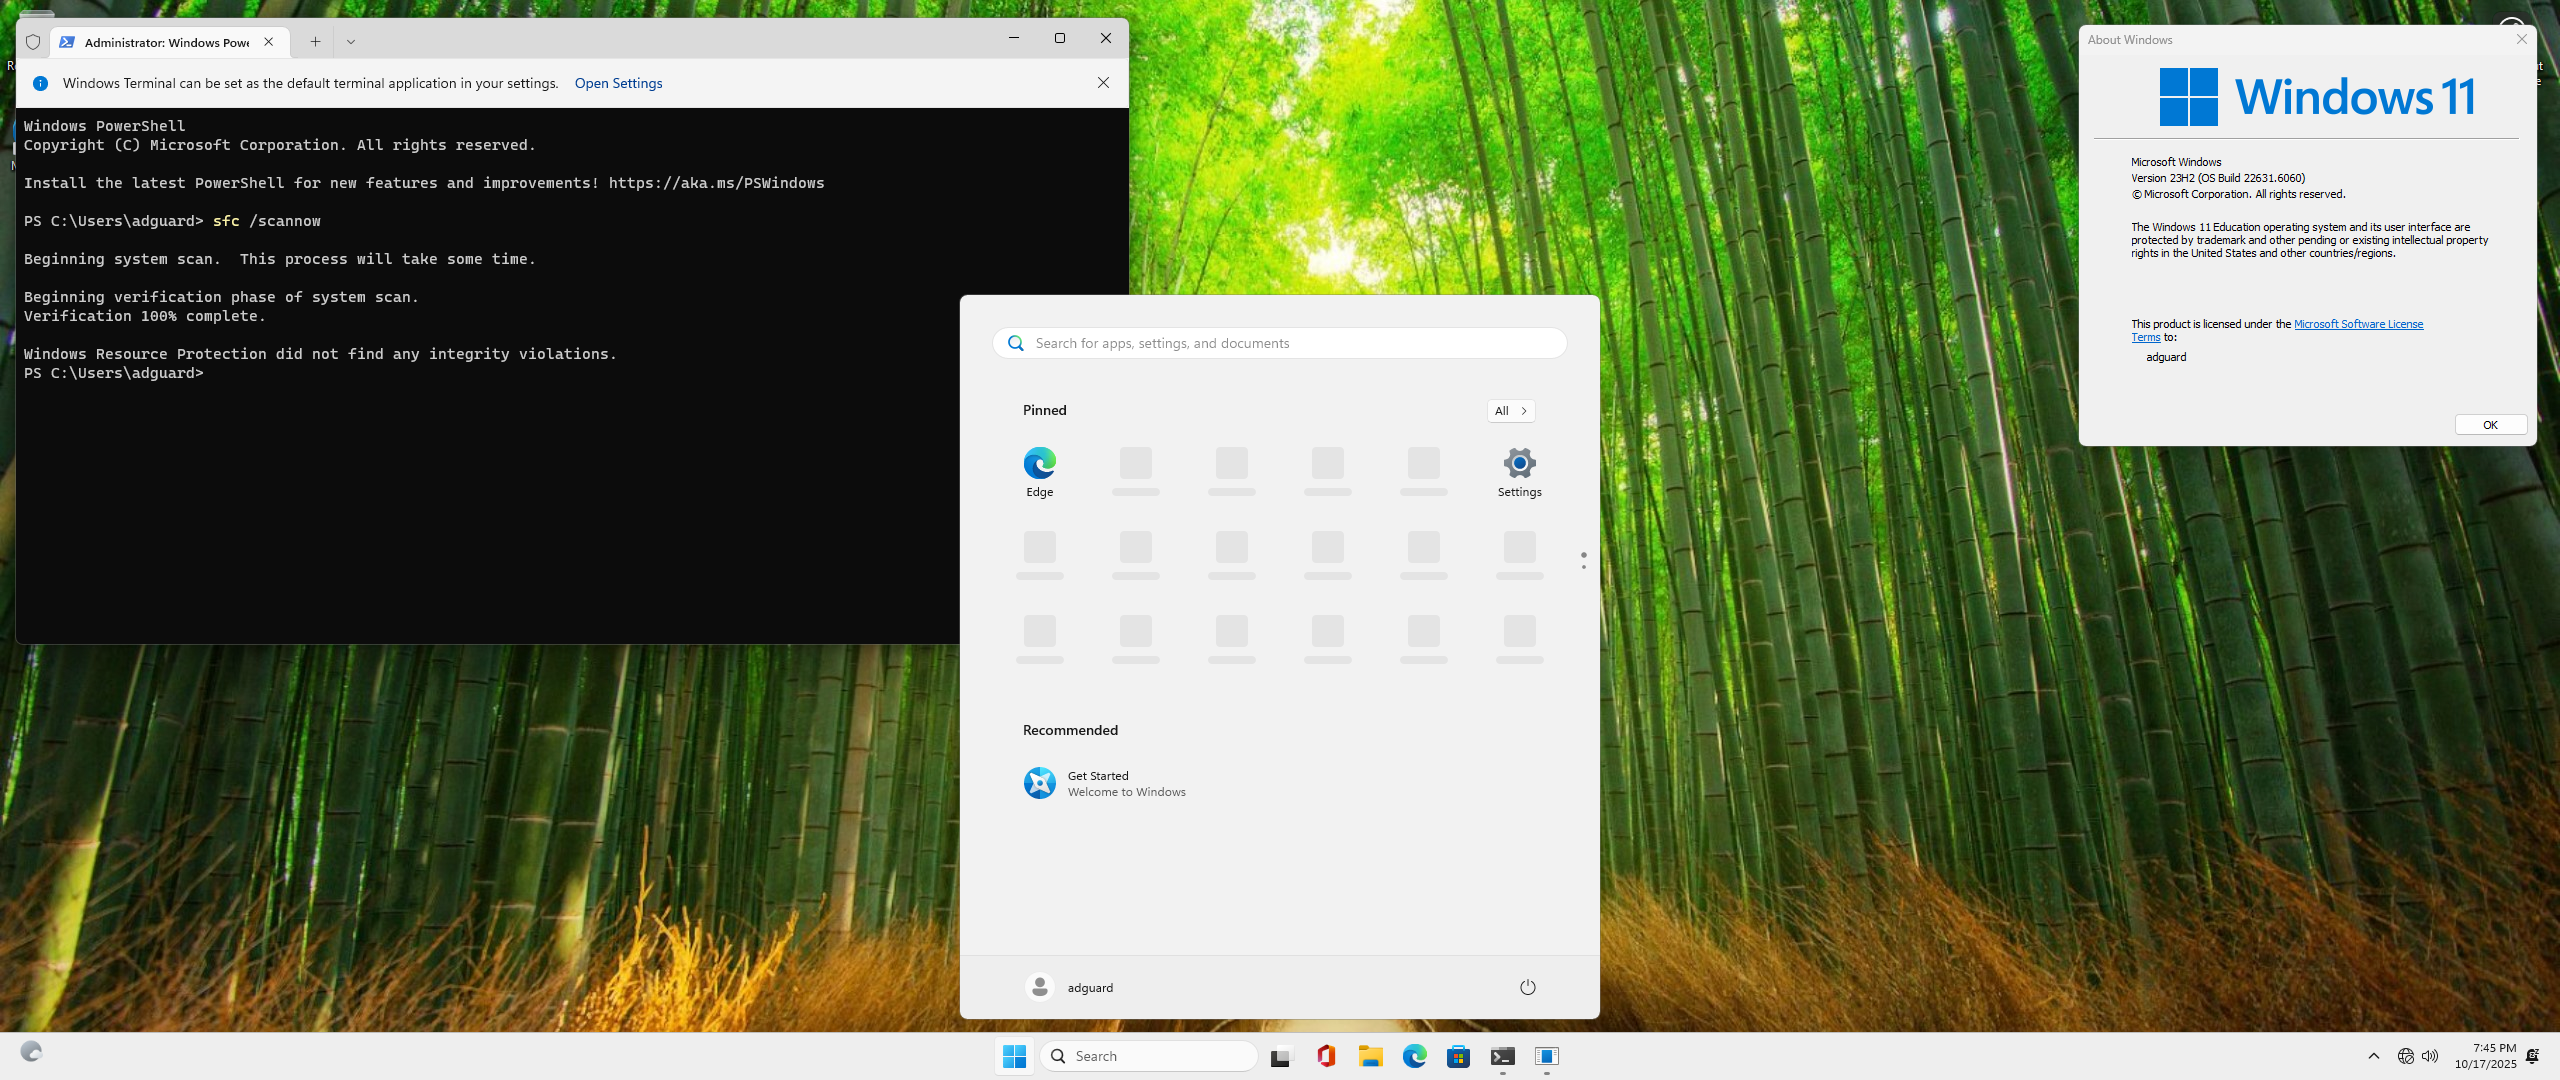The image size is (2560, 1080).
Task: Click Task View icon on taskbar
Action: coord(1281,1056)
